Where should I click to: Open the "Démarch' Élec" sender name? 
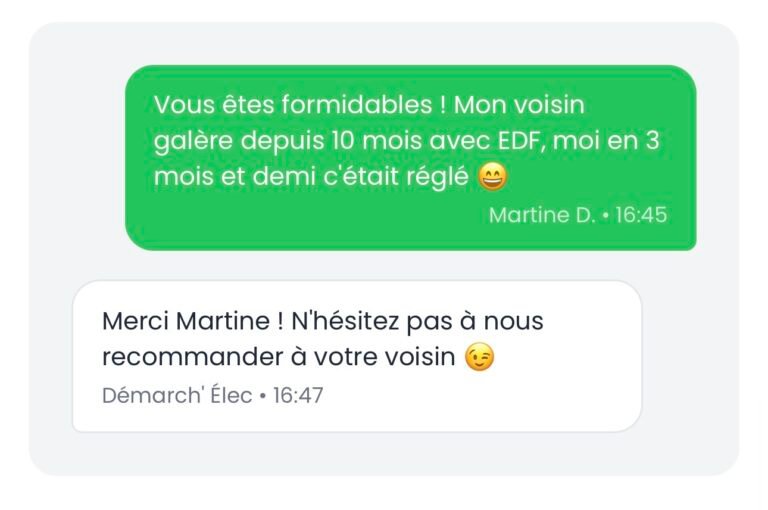(177, 395)
